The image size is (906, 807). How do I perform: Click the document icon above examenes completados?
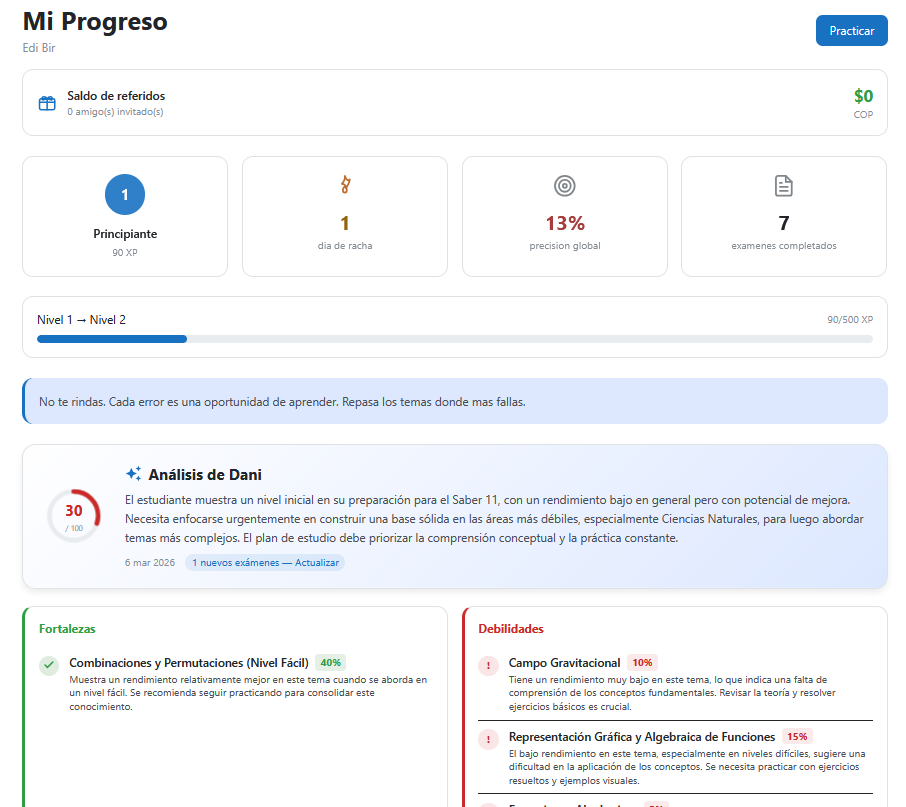[x=784, y=186]
